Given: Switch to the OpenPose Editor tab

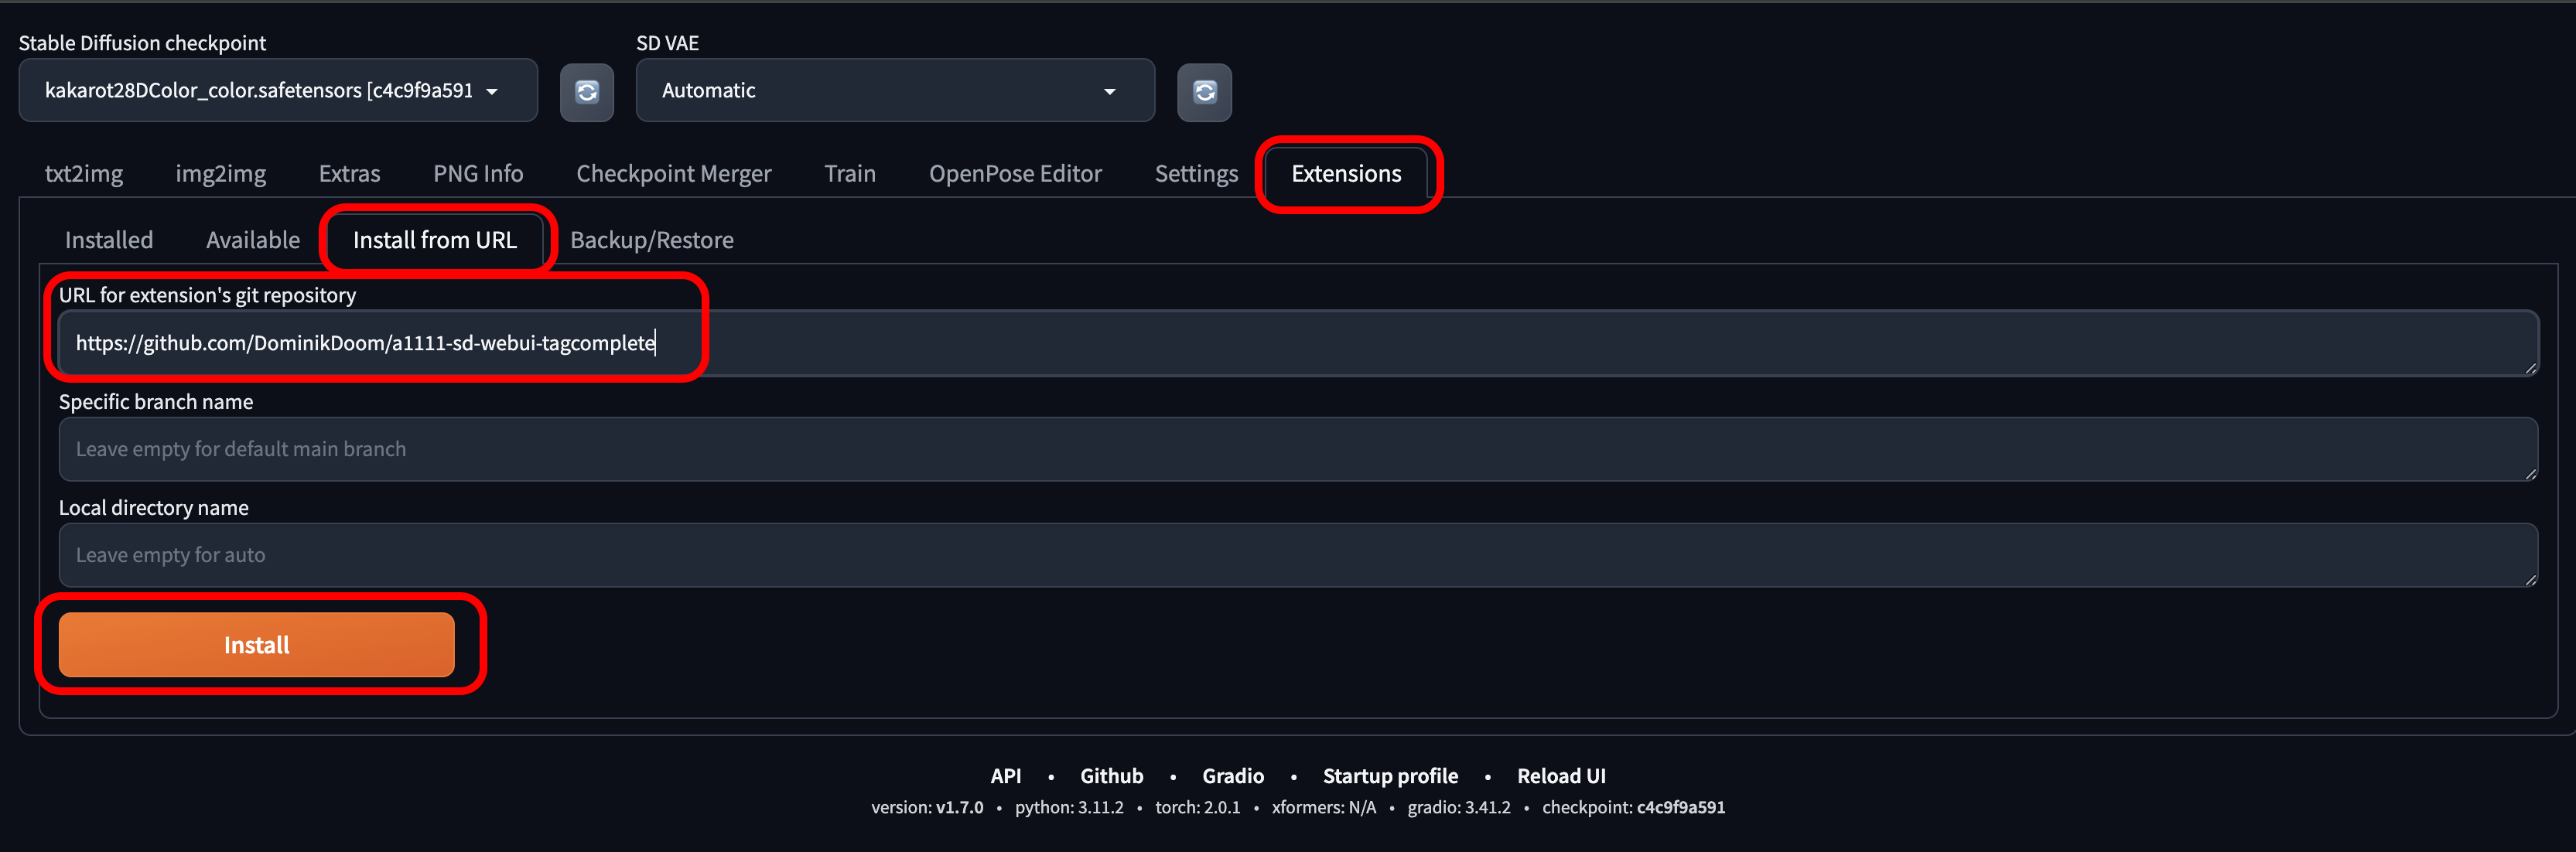Looking at the screenshot, I should point(1014,174).
